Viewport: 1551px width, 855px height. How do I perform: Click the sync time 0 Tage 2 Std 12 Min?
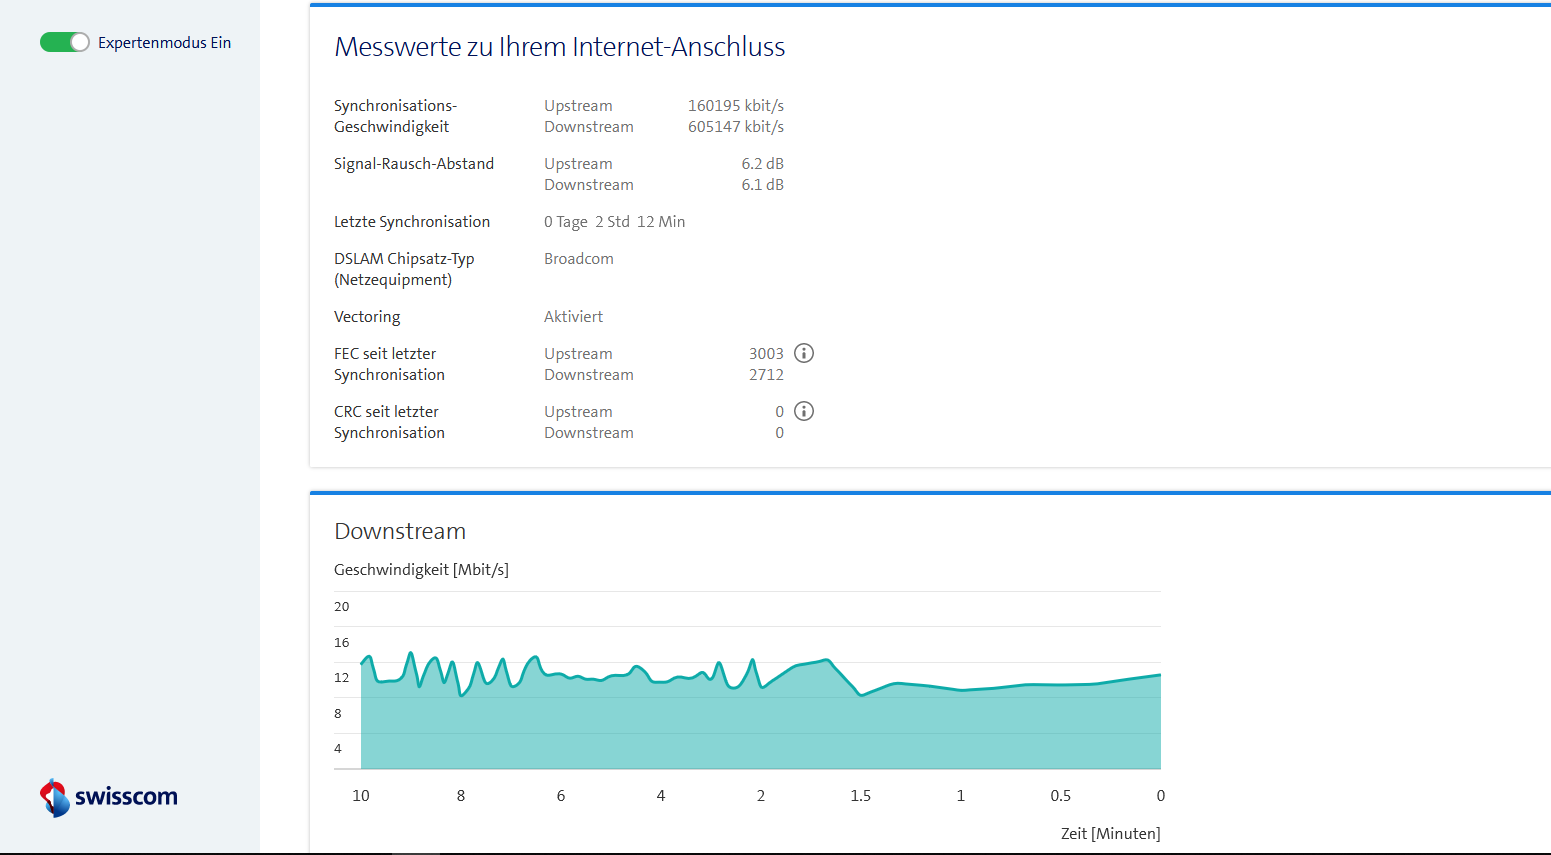tap(615, 222)
